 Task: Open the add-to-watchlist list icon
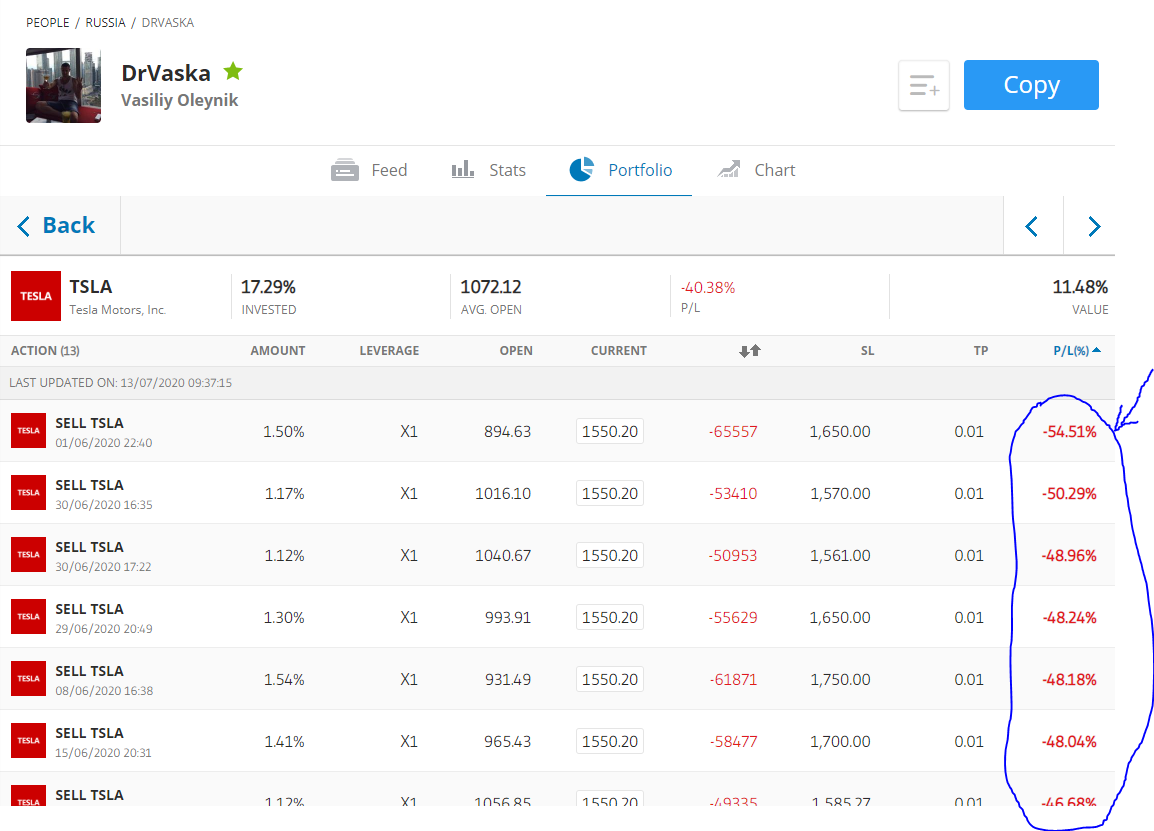pyautogui.click(x=924, y=85)
